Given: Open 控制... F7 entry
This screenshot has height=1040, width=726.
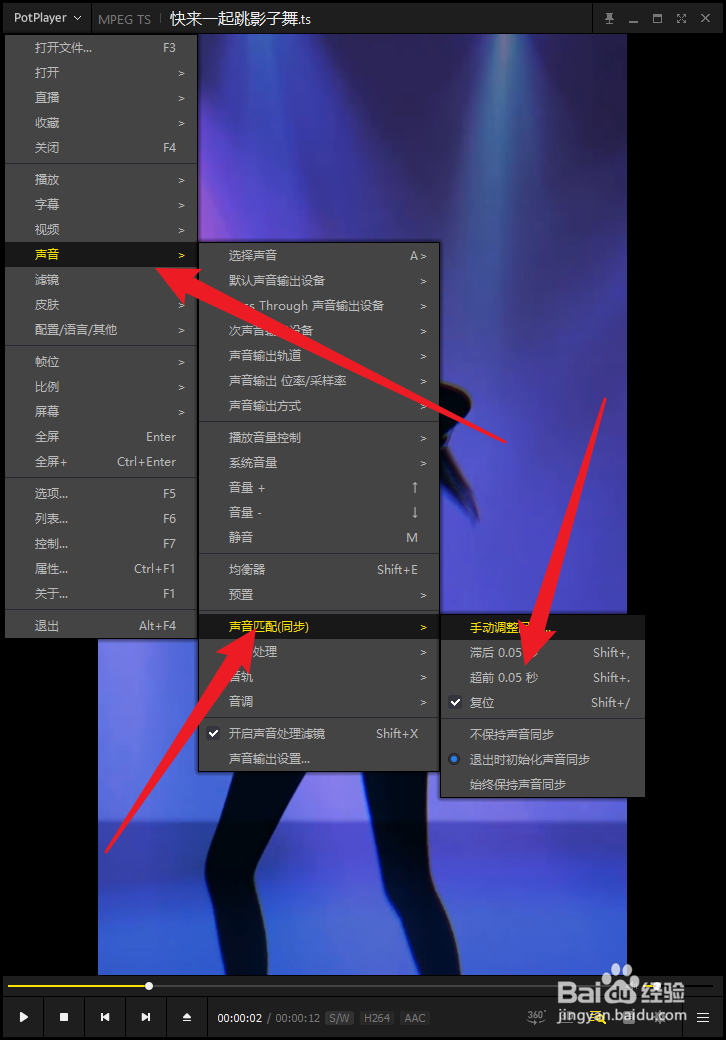Looking at the screenshot, I should coord(101,544).
